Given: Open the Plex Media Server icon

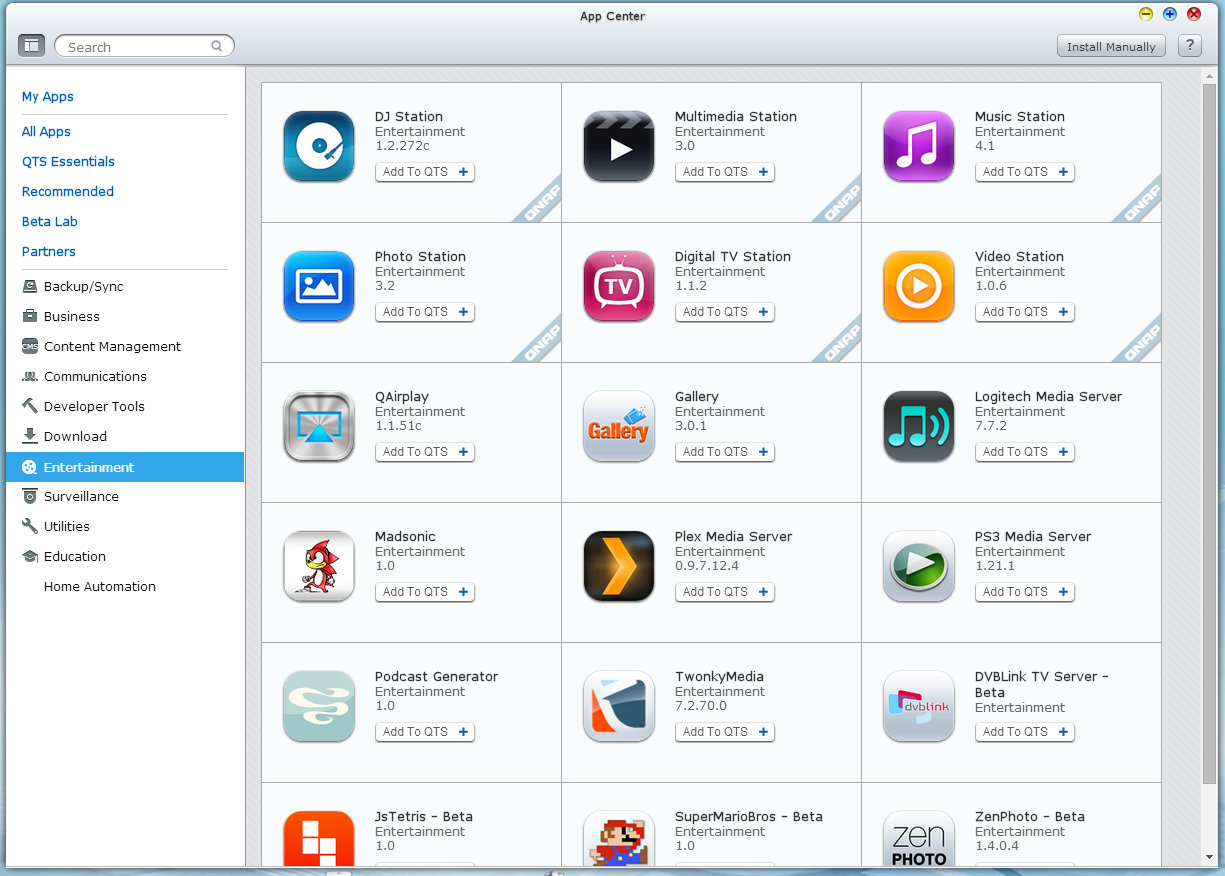Looking at the screenshot, I should point(619,566).
